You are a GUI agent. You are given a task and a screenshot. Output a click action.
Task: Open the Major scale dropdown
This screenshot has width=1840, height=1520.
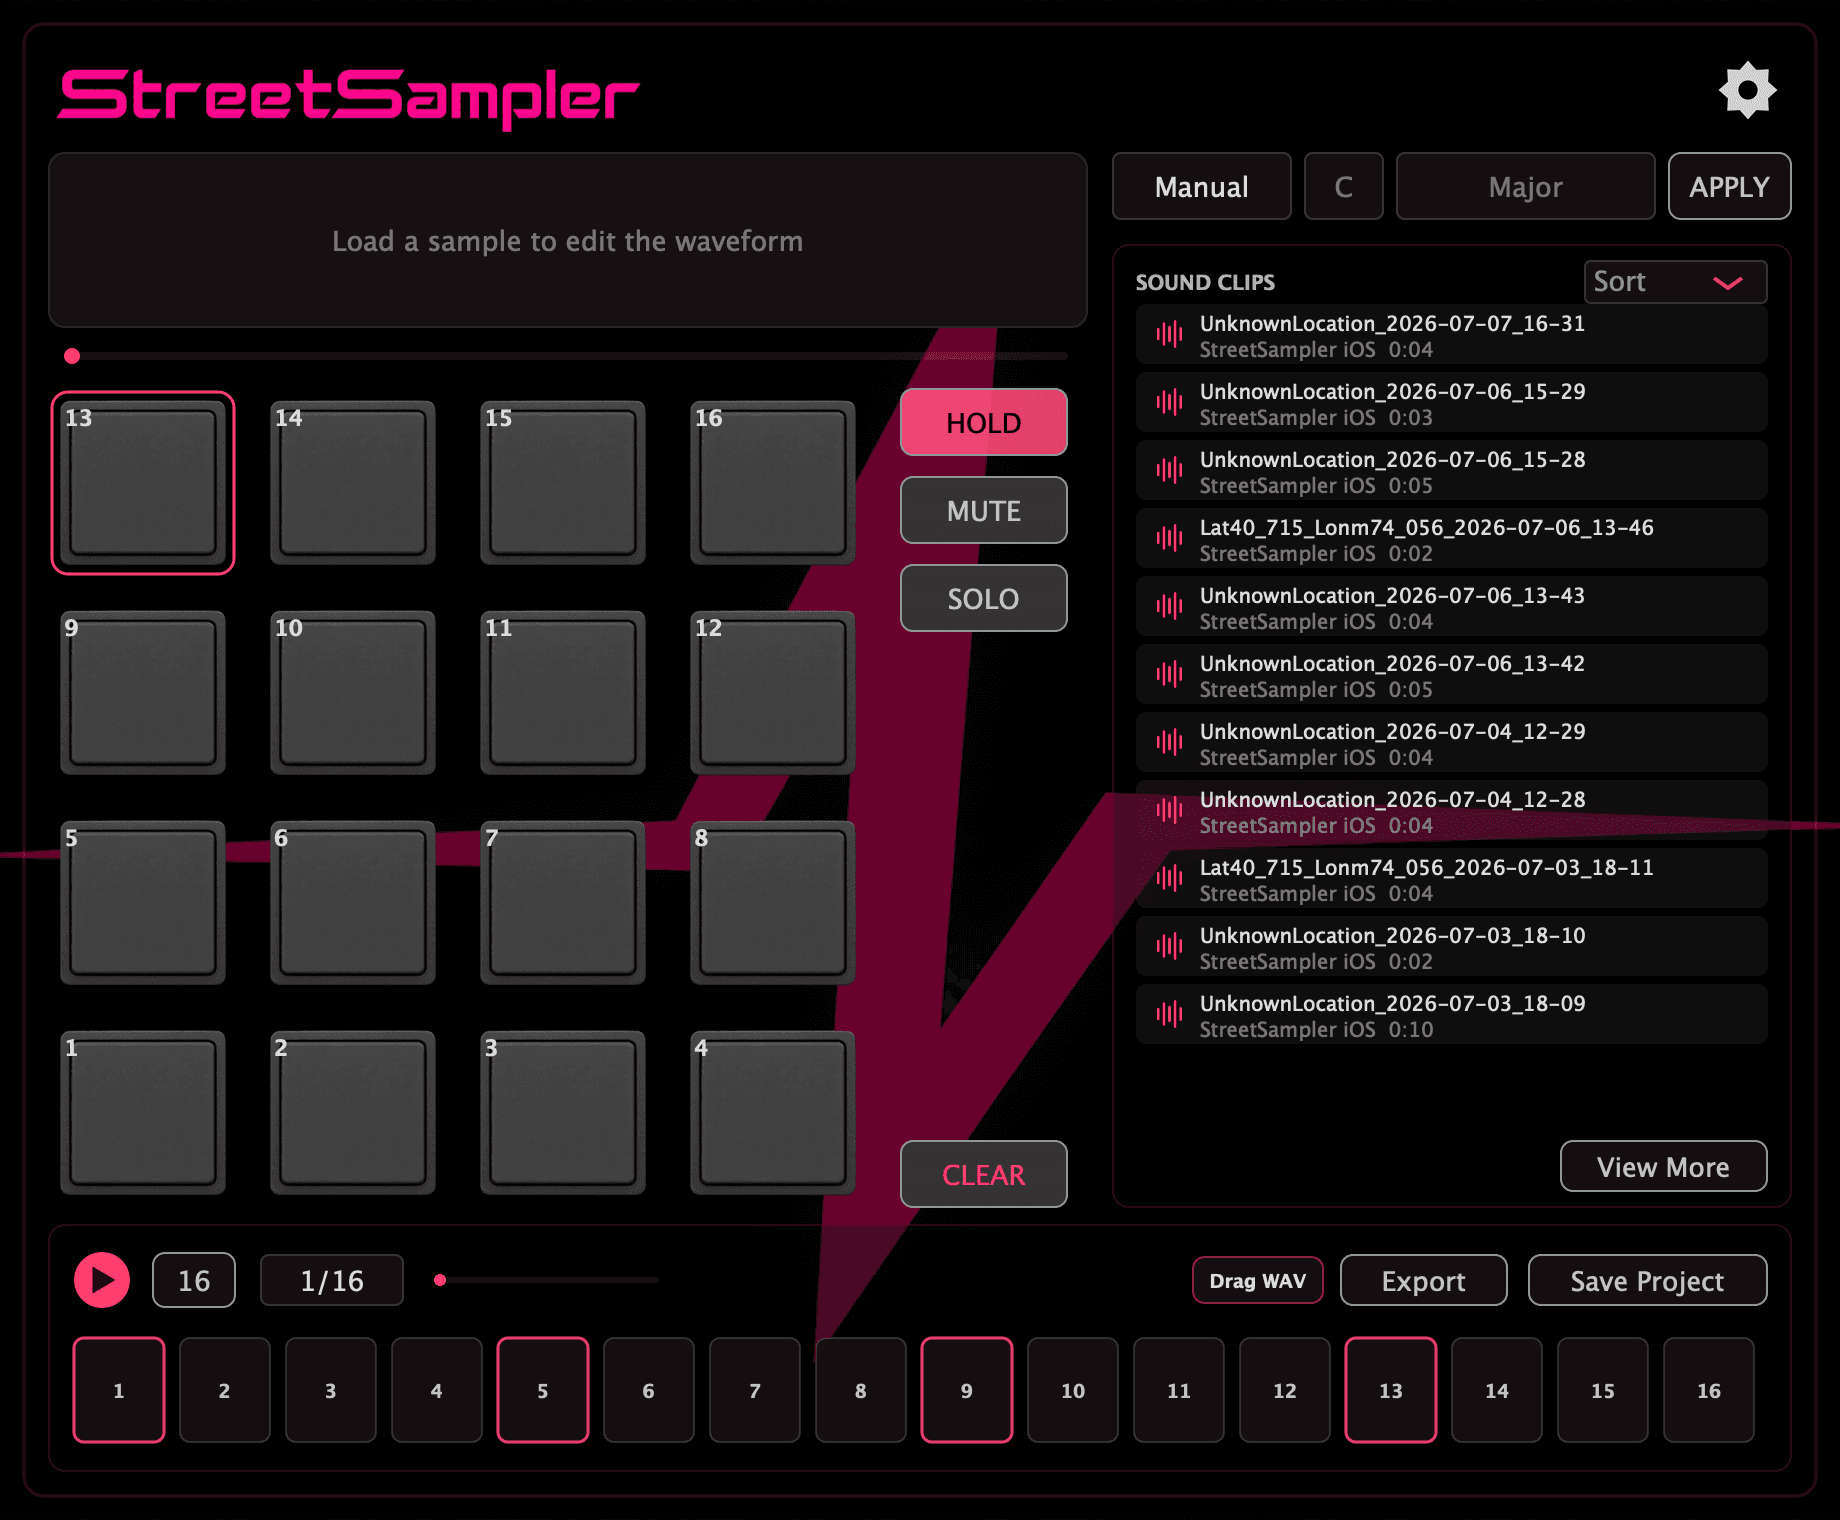click(1525, 186)
